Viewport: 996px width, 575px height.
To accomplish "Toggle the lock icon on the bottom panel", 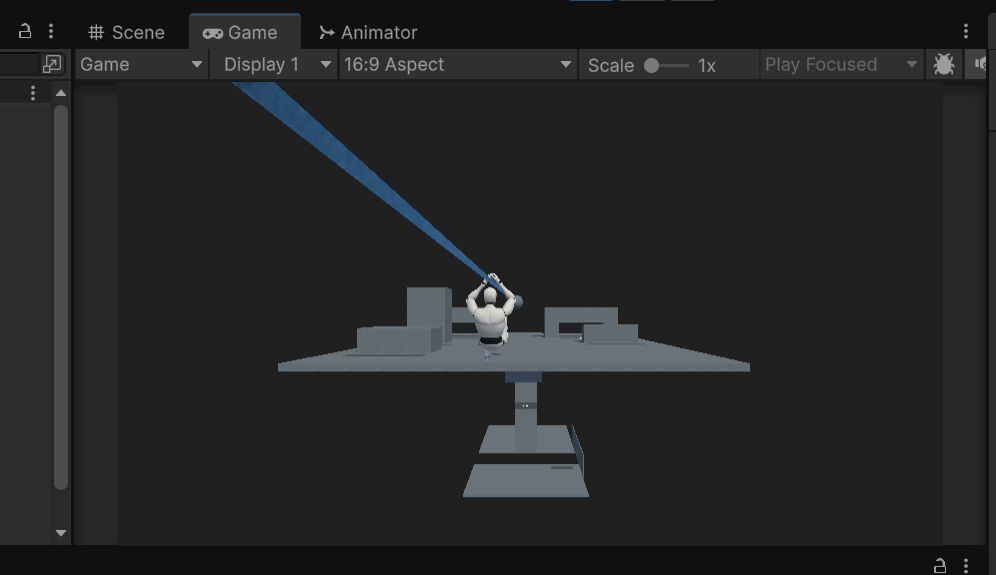I will pos(939,565).
